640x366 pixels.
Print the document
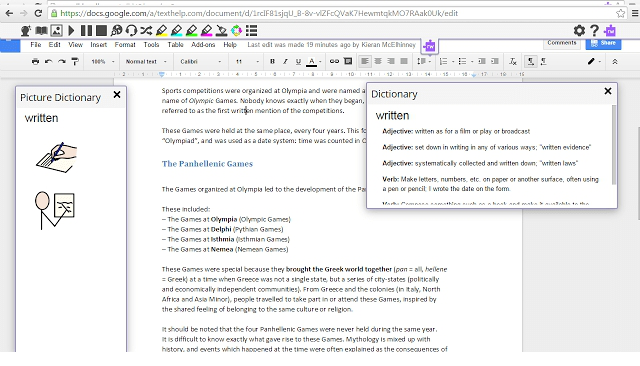pyautogui.click(x=36, y=62)
